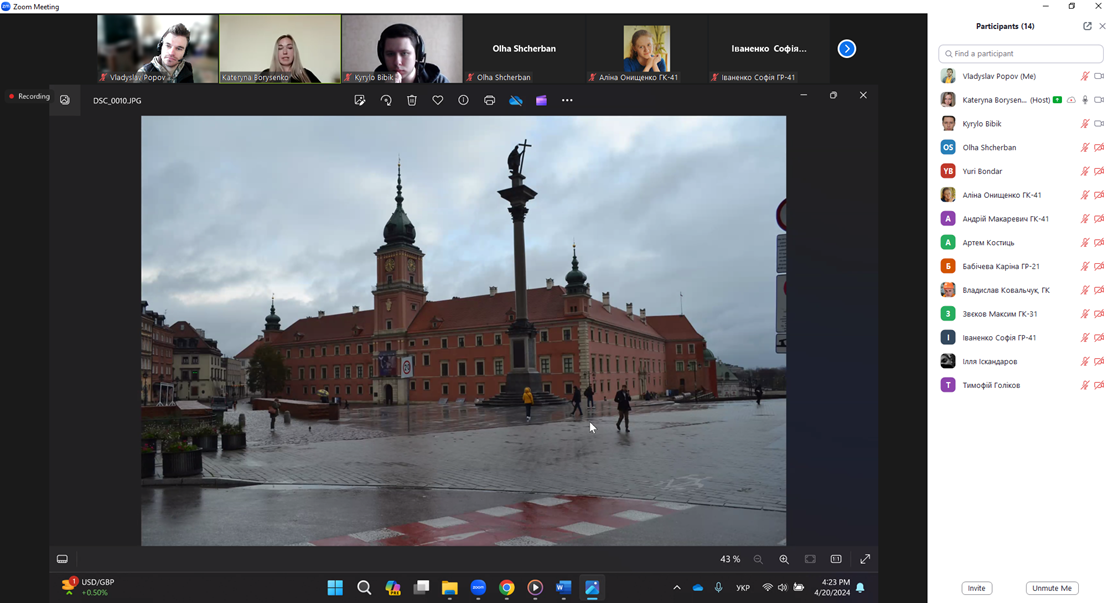Toggle the filmstrip view at bottom left
1113x603 pixels.
(x=62, y=559)
